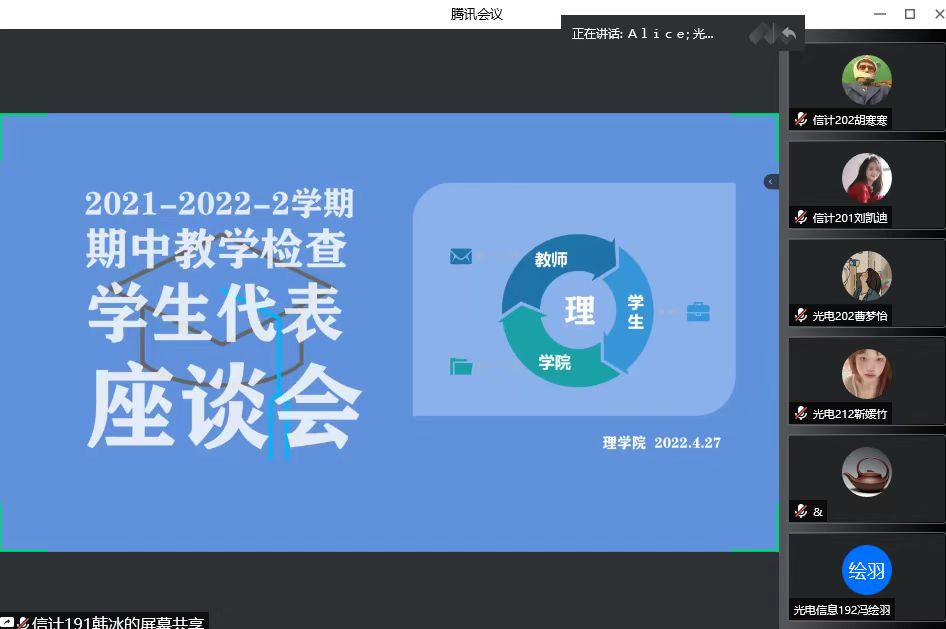Click the muted mic icon beside 光电212靳媛竹
This screenshot has width=946, height=629.
801,414
